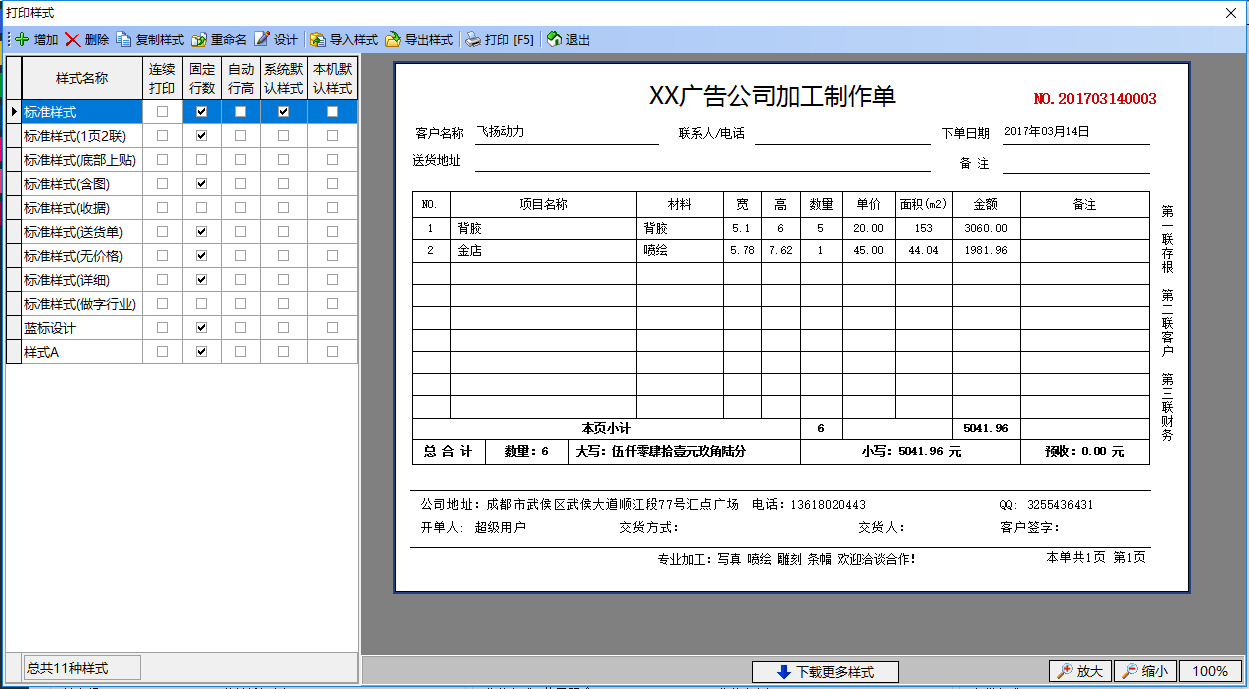Click the Import style toolbar icon

coord(318,40)
